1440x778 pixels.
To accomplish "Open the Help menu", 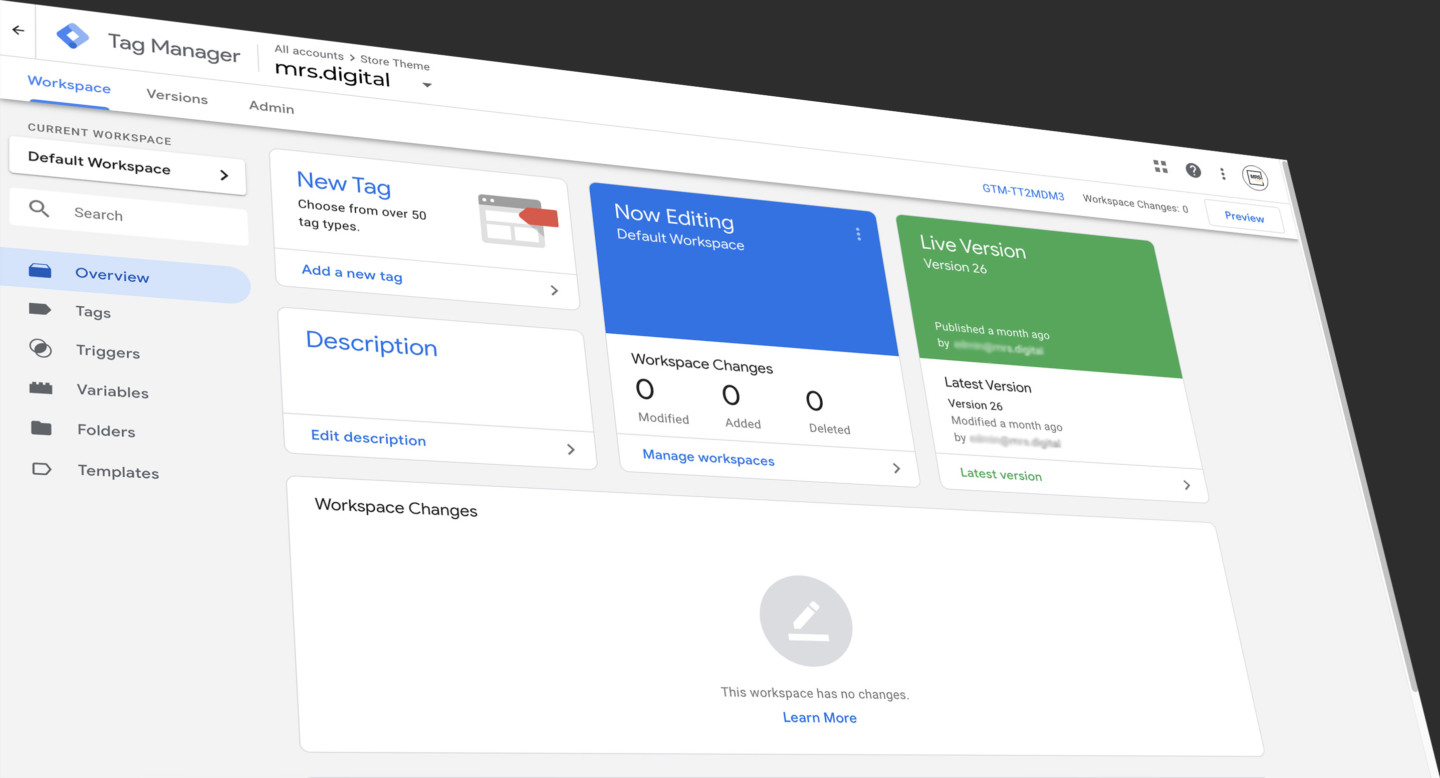I will click(1193, 170).
